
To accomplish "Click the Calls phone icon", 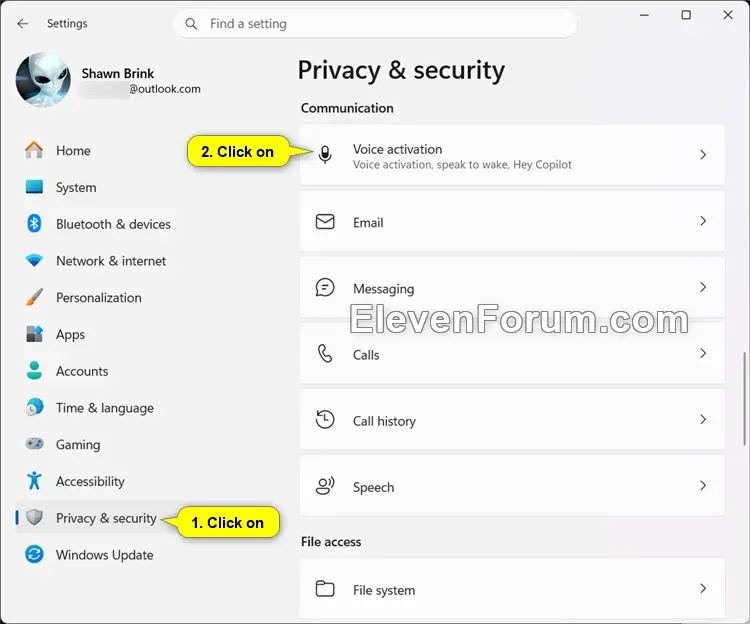I will [325, 354].
